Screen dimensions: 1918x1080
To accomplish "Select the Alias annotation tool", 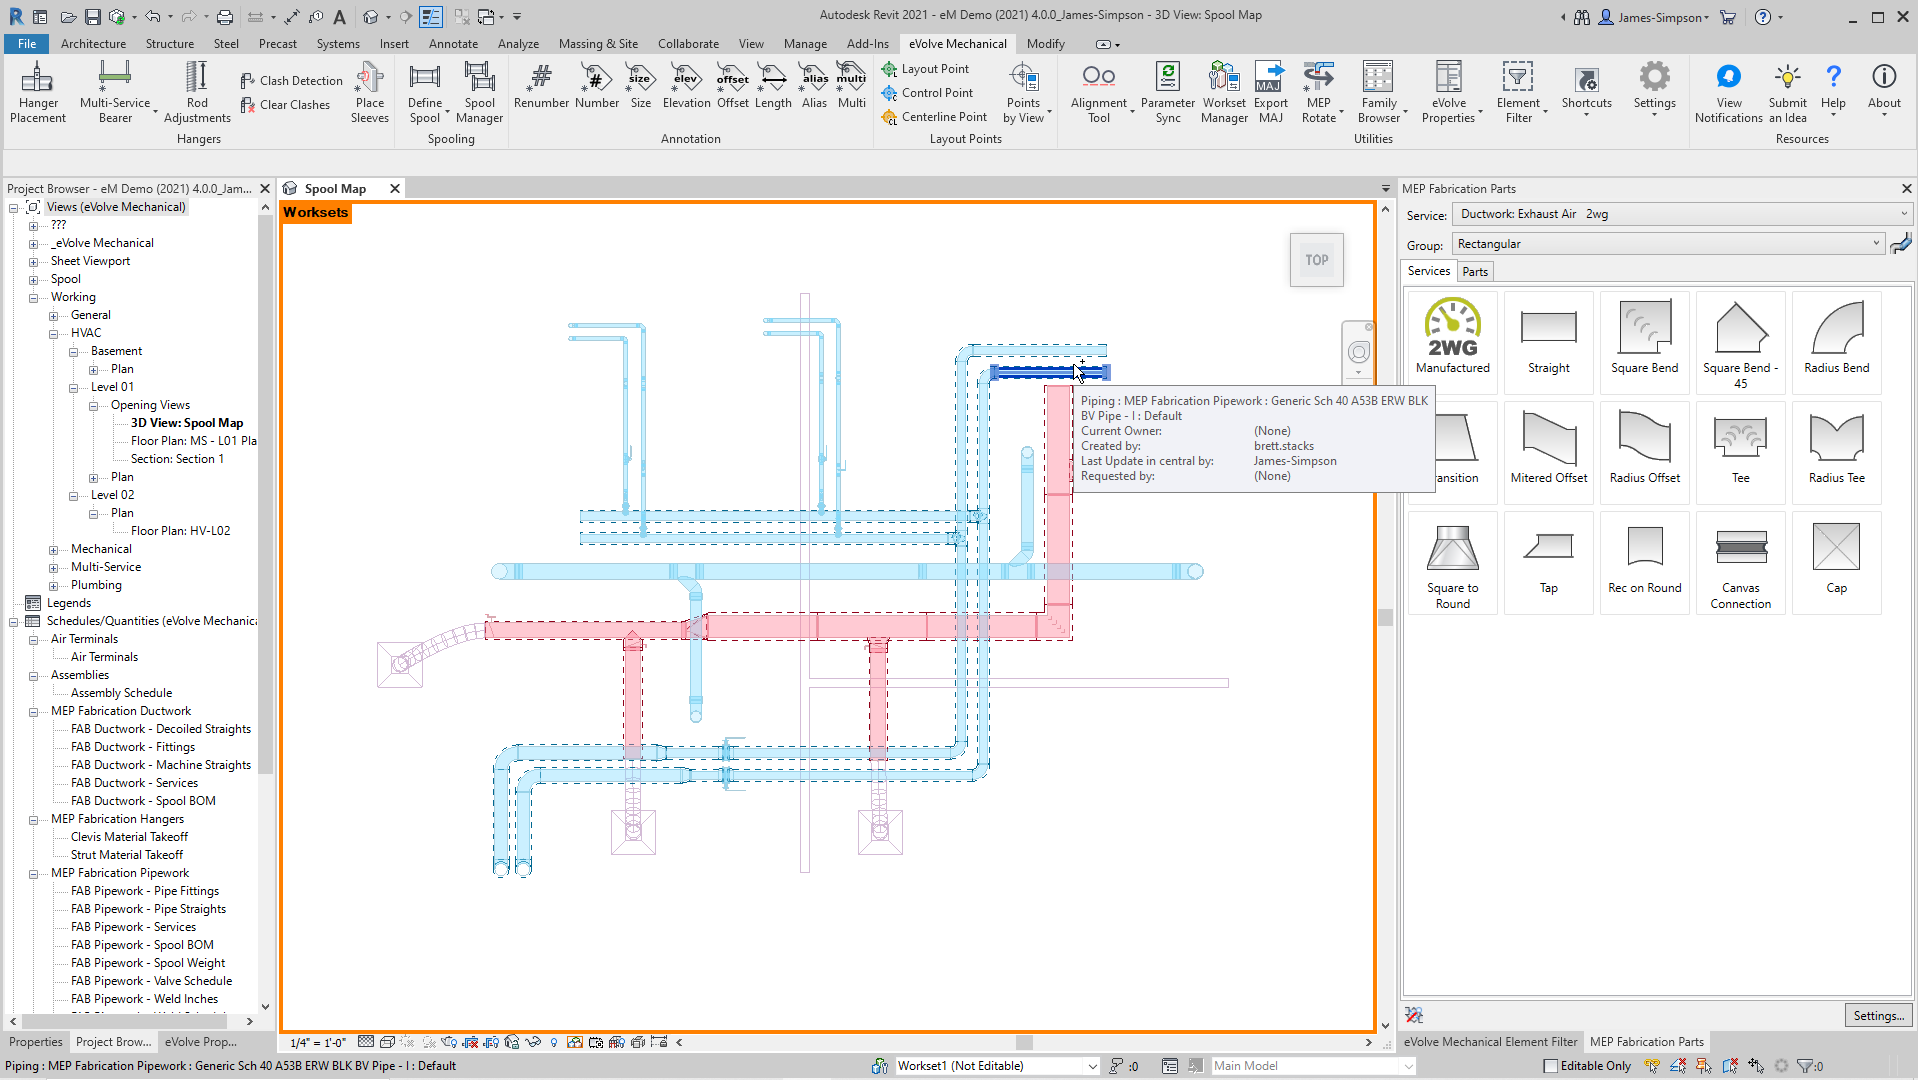I will click(x=815, y=86).
